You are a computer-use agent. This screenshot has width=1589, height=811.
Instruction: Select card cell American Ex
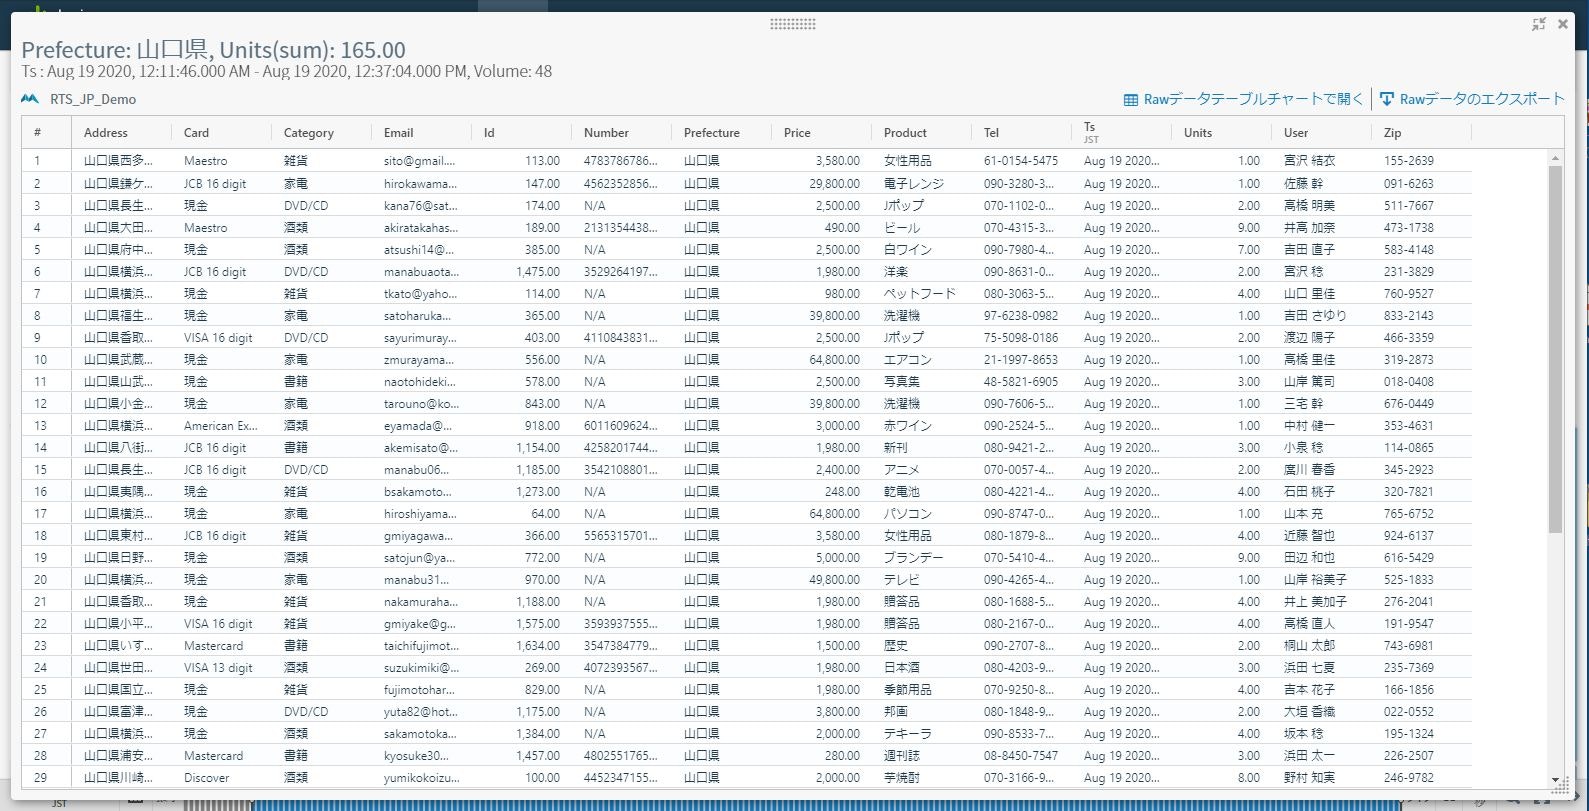(x=221, y=425)
